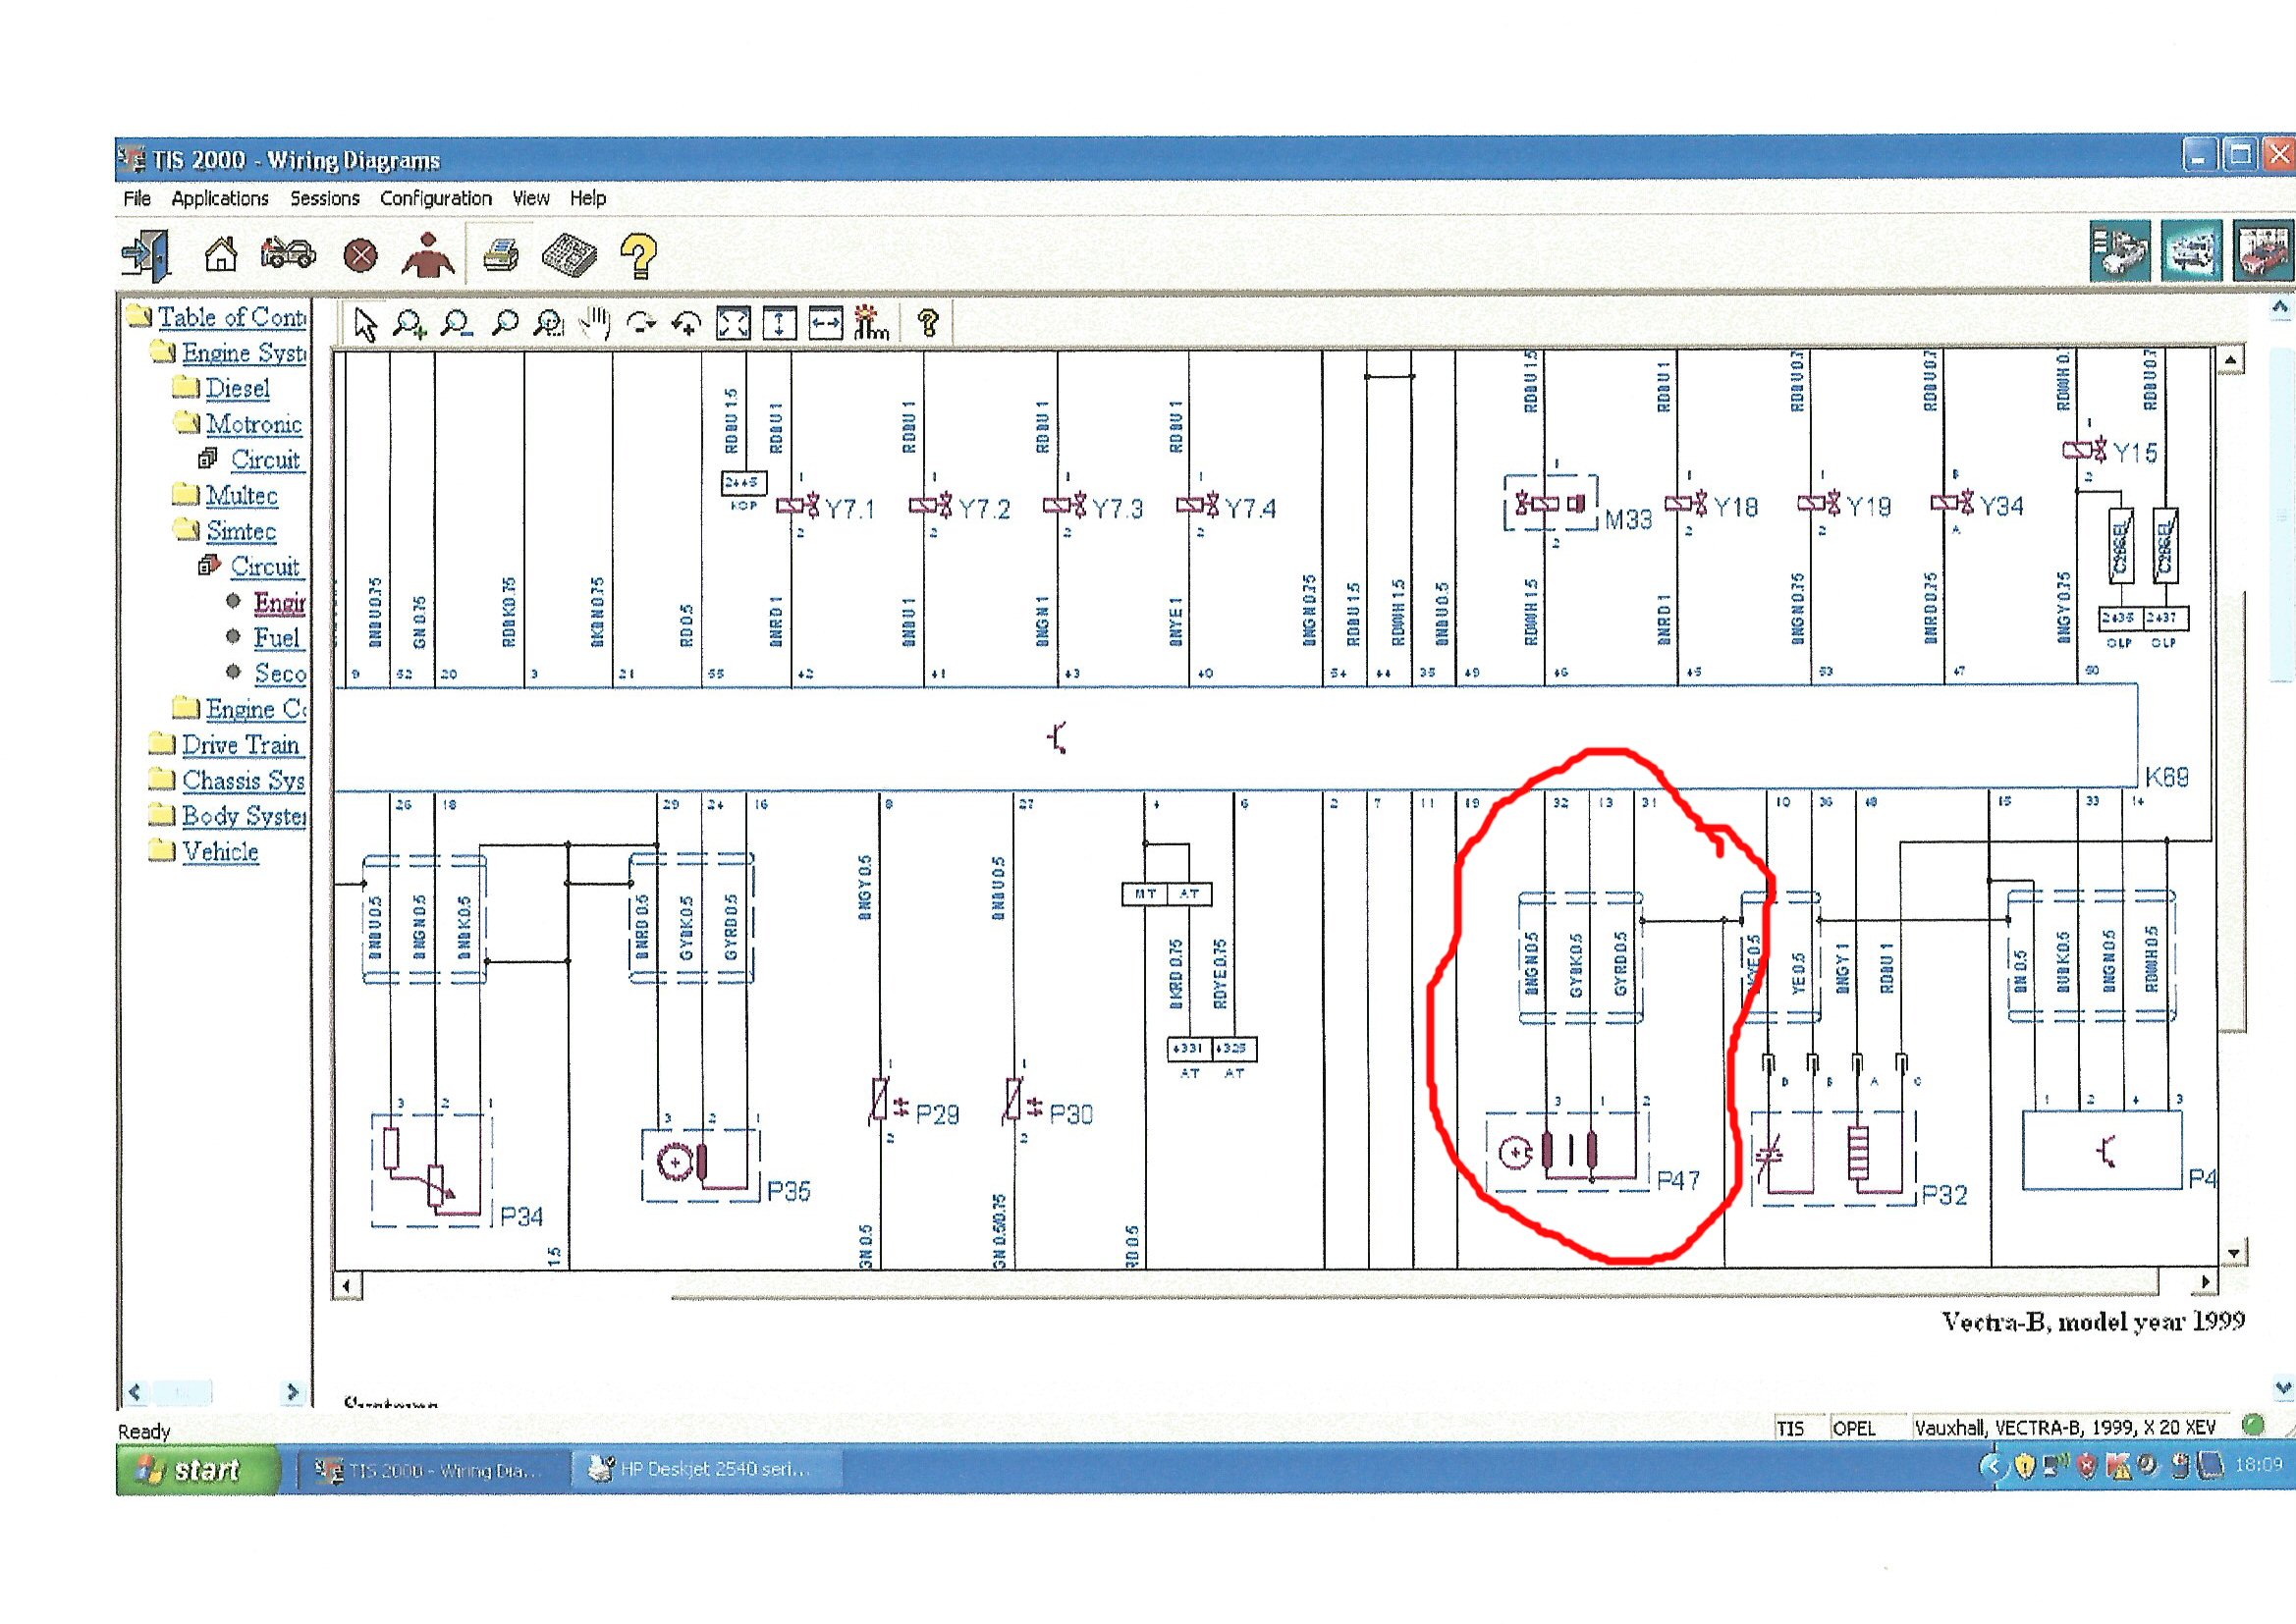Click the fit to height icon
Viewport: 2296px width, 1624px height.
coord(779,323)
